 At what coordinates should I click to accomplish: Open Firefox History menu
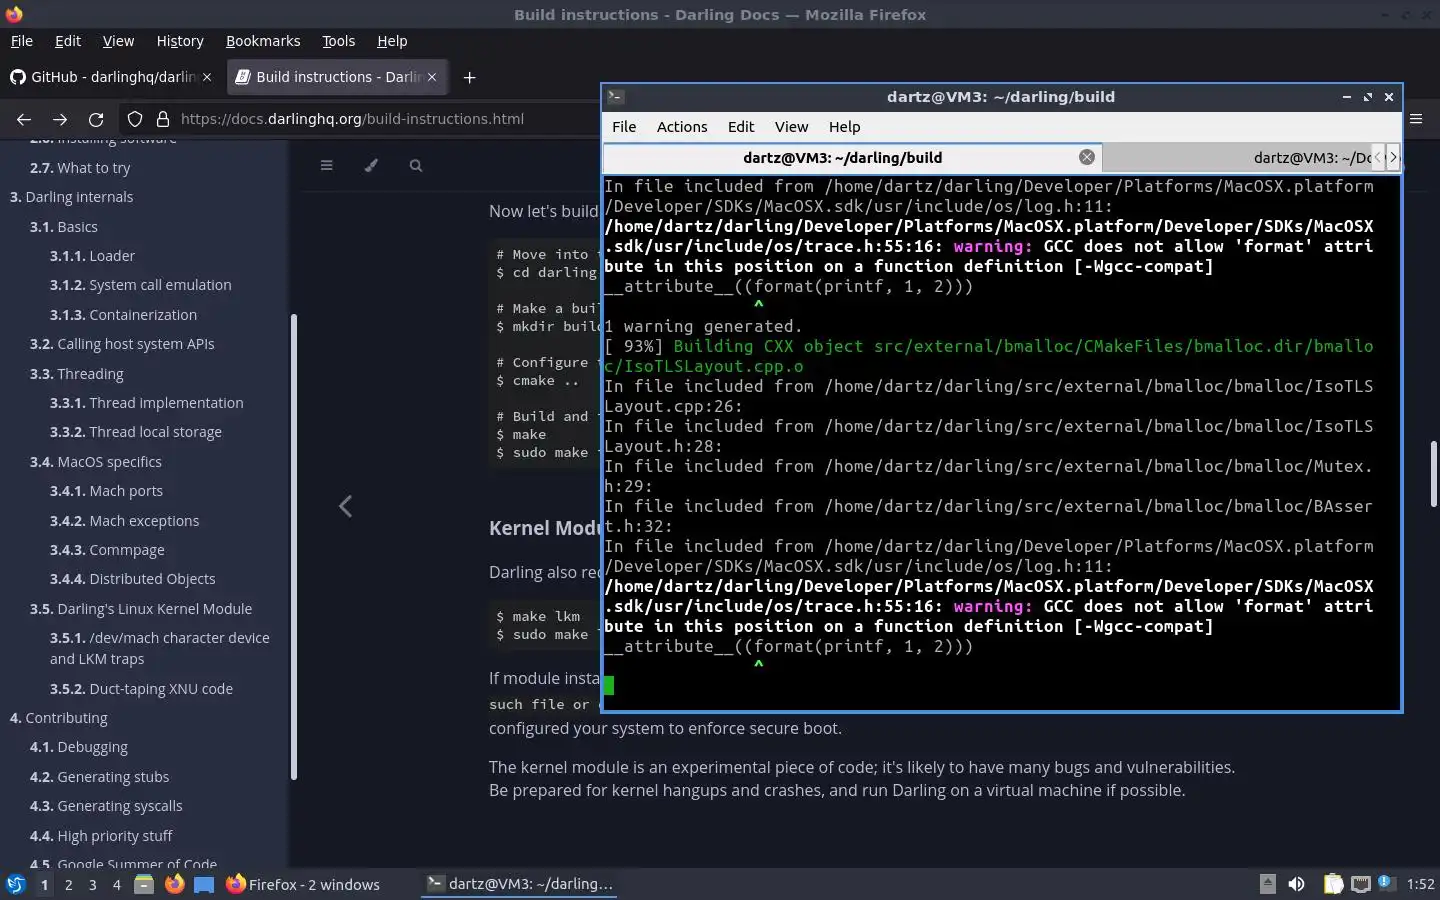180,41
